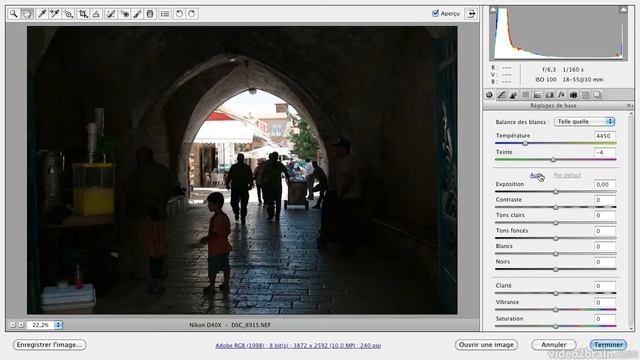Click the Exposition value field 0,00
The height and width of the screenshot is (360, 640).
(604, 184)
